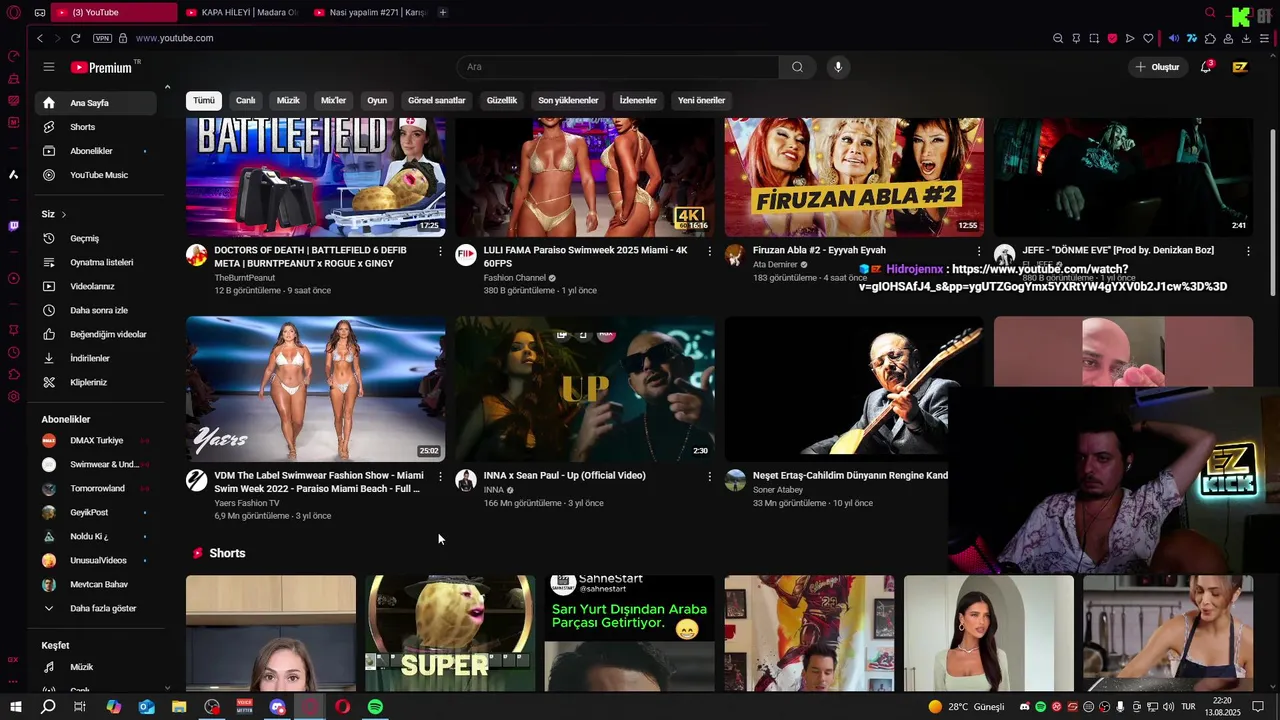Open the SahneStart Short thumbnail

tap(630, 633)
